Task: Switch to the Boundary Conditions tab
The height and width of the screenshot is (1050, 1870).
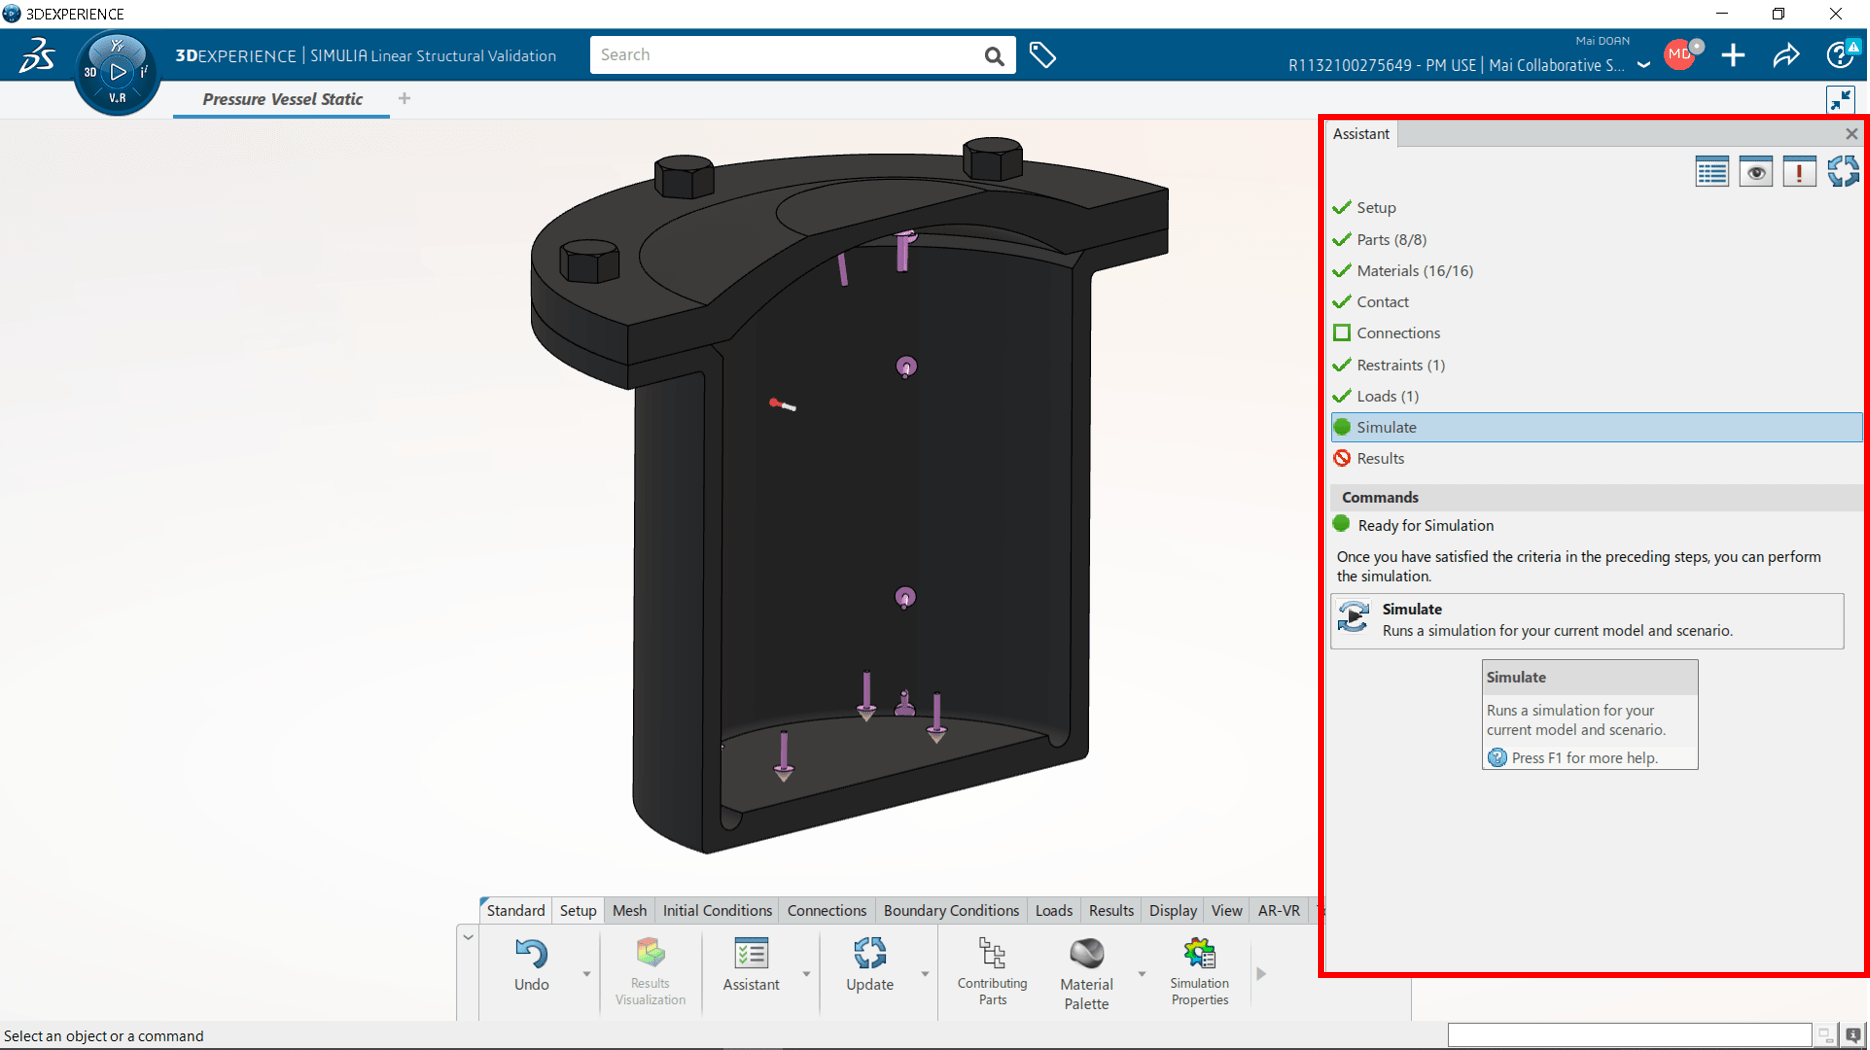Action: (x=950, y=910)
